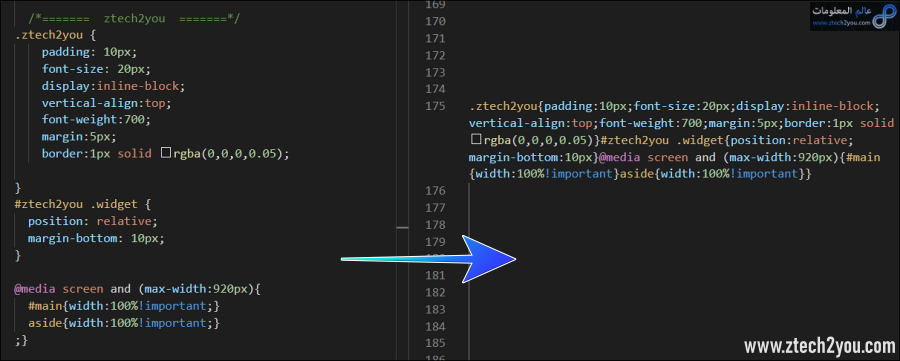Click the 'aside{width:100%!important;}' line in left editor
The image size is (900, 361).
[124, 323]
